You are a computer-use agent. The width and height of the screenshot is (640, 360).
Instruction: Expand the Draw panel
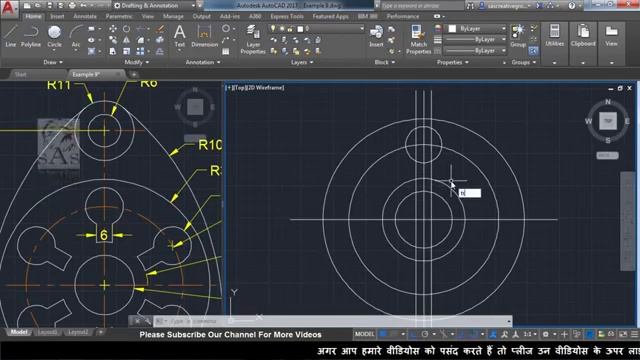click(53, 62)
